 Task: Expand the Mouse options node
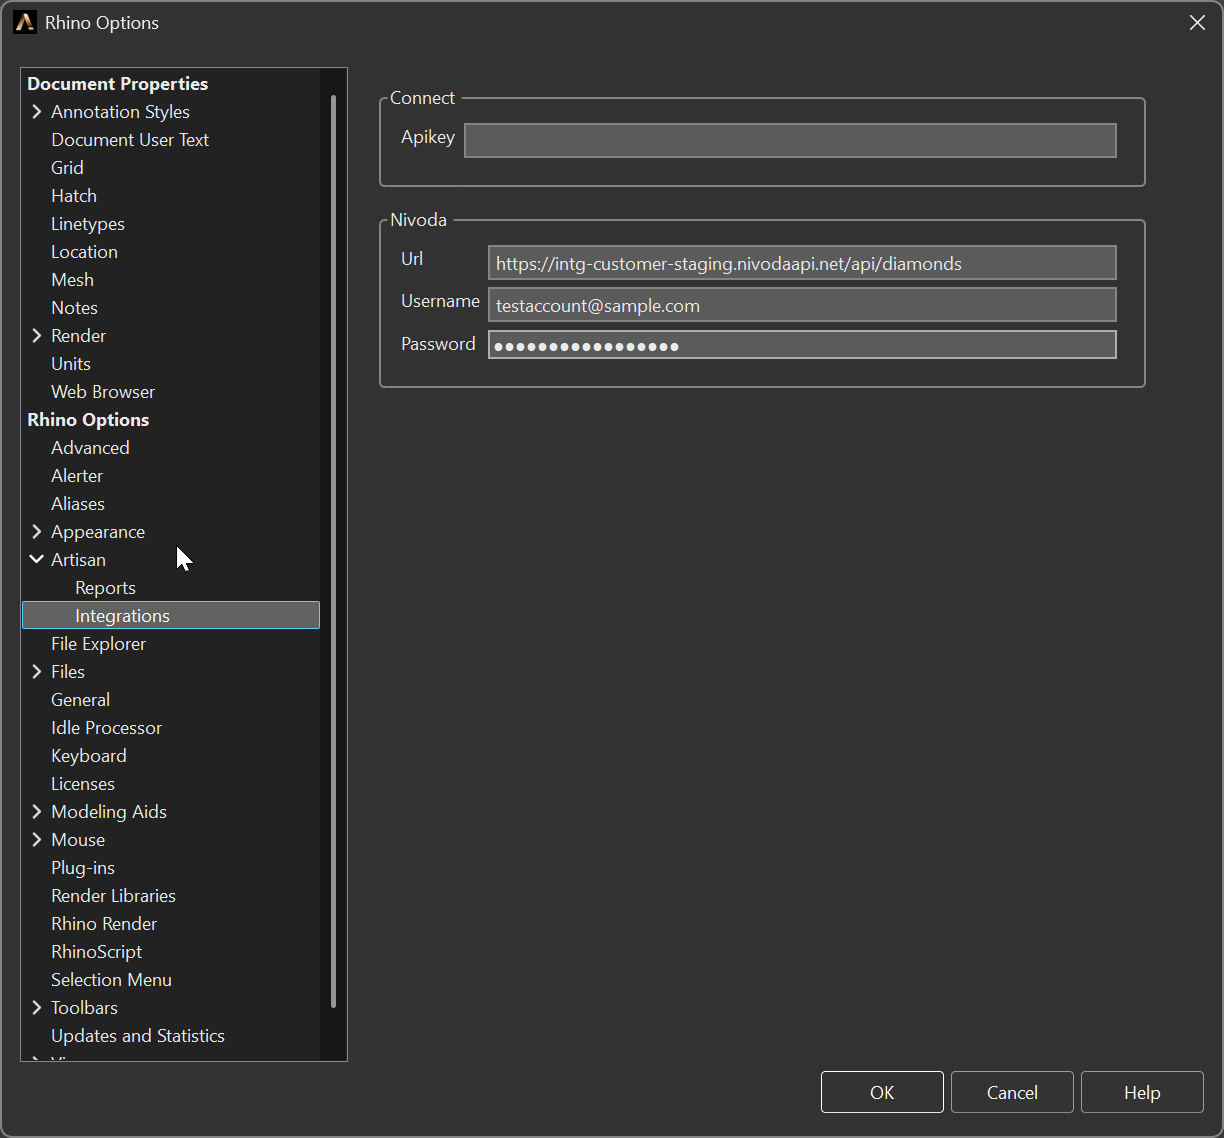(x=37, y=839)
